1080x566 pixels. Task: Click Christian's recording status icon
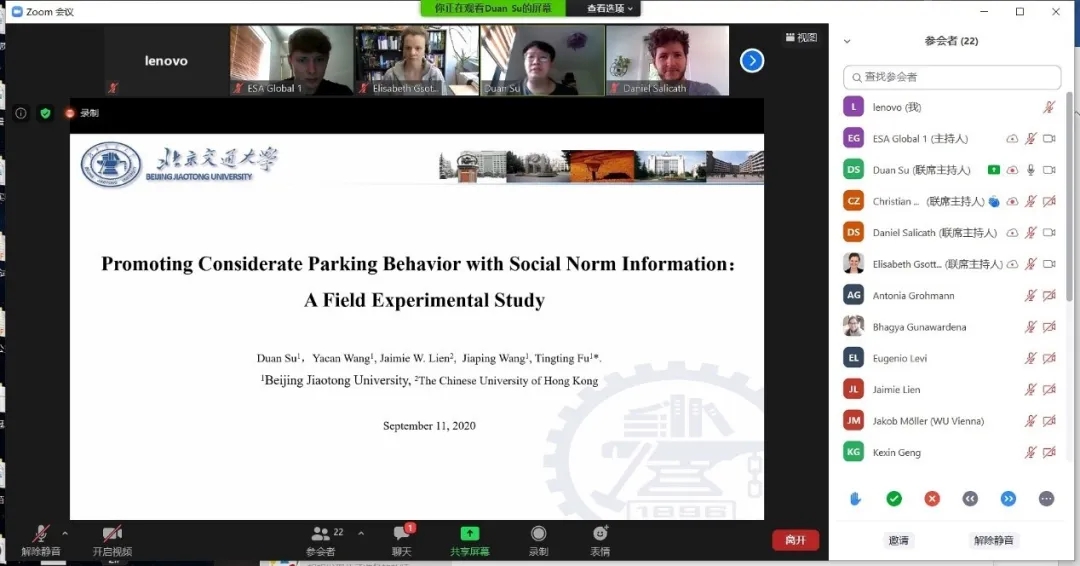click(1012, 201)
